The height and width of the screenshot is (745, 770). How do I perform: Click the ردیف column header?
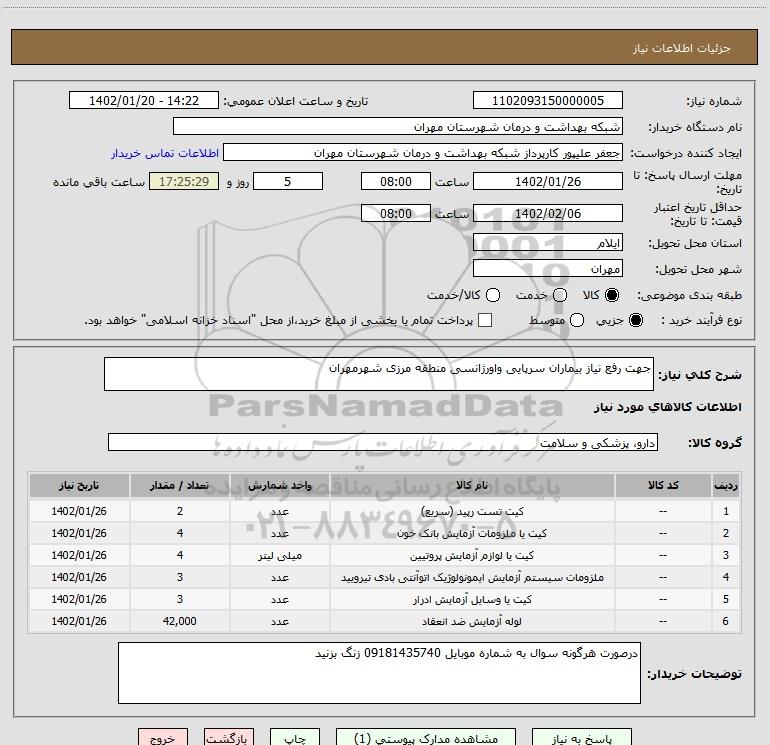(726, 485)
